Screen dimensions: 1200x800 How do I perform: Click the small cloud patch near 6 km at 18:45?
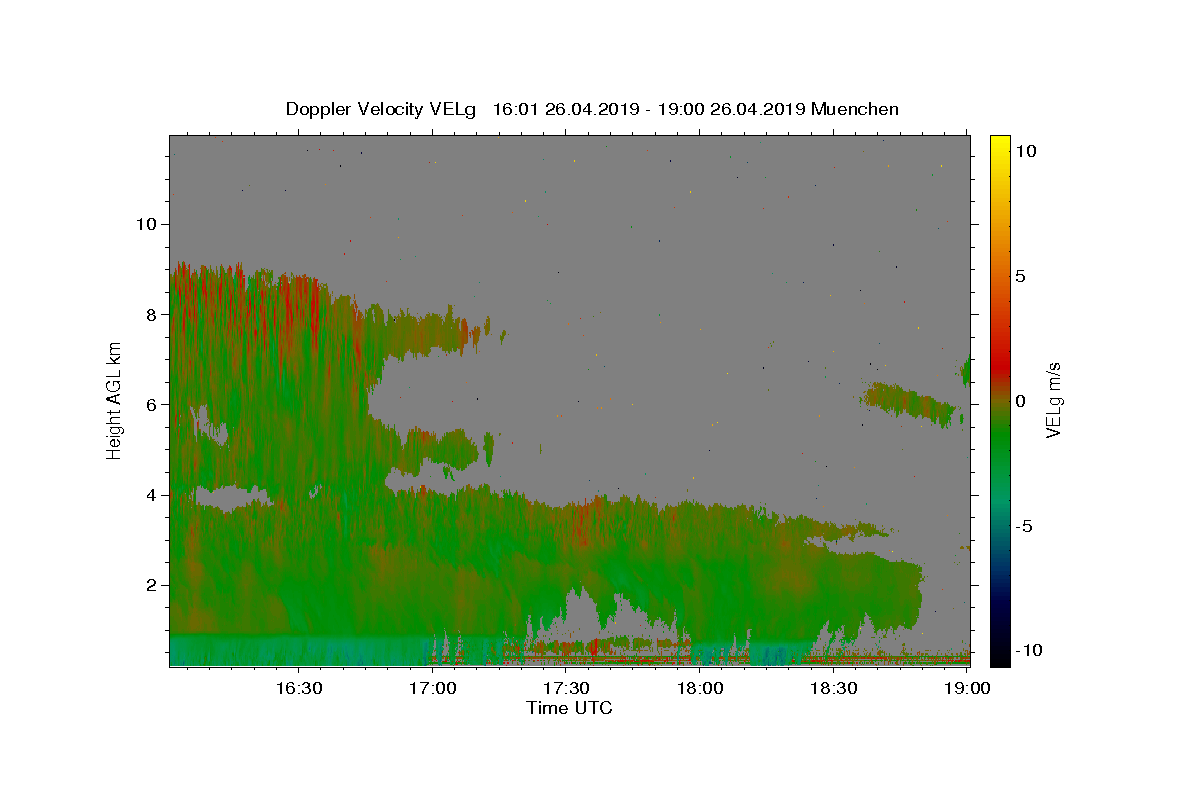(910, 402)
